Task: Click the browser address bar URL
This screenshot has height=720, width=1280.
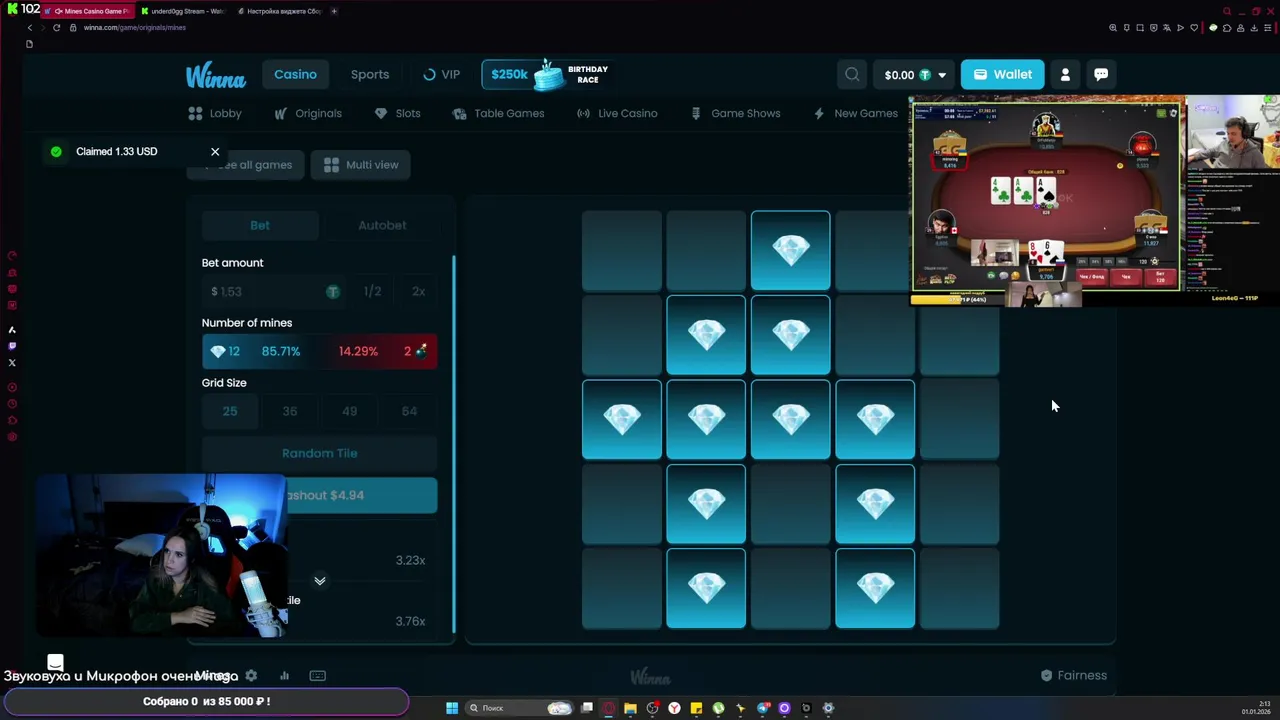Action: click(x=135, y=28)
